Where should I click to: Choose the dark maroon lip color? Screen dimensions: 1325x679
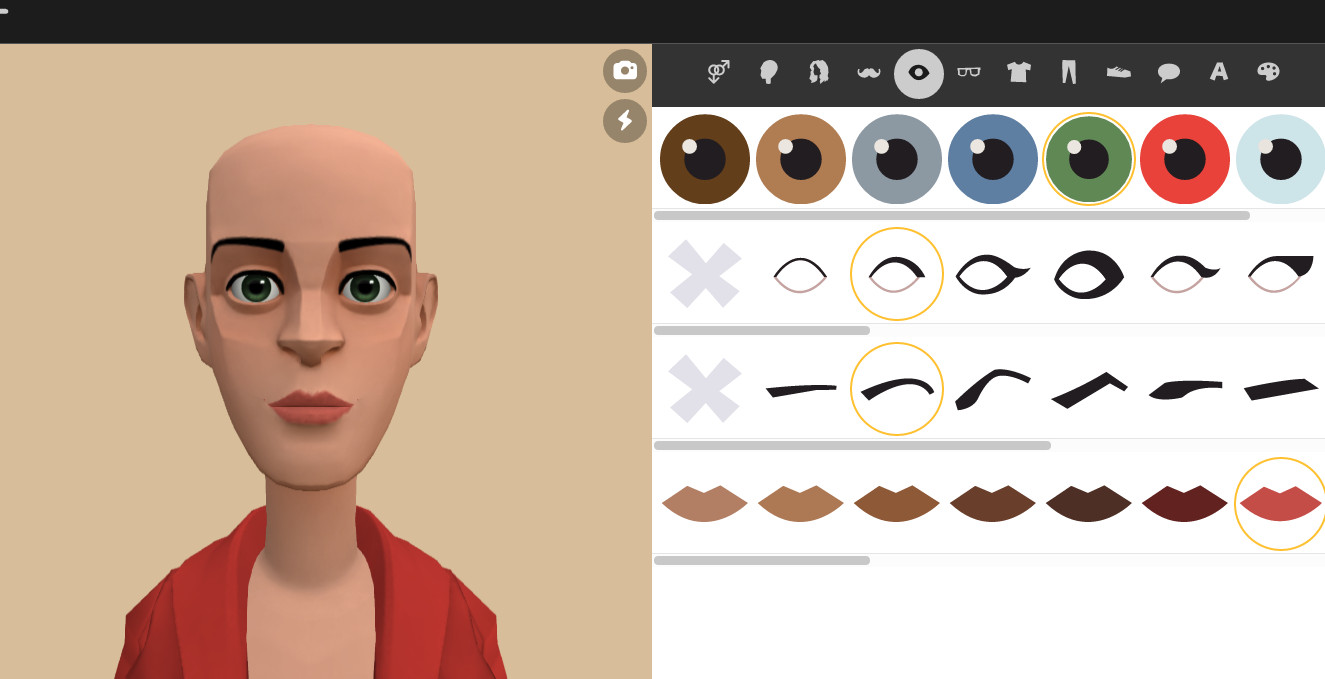[1185, 504]
